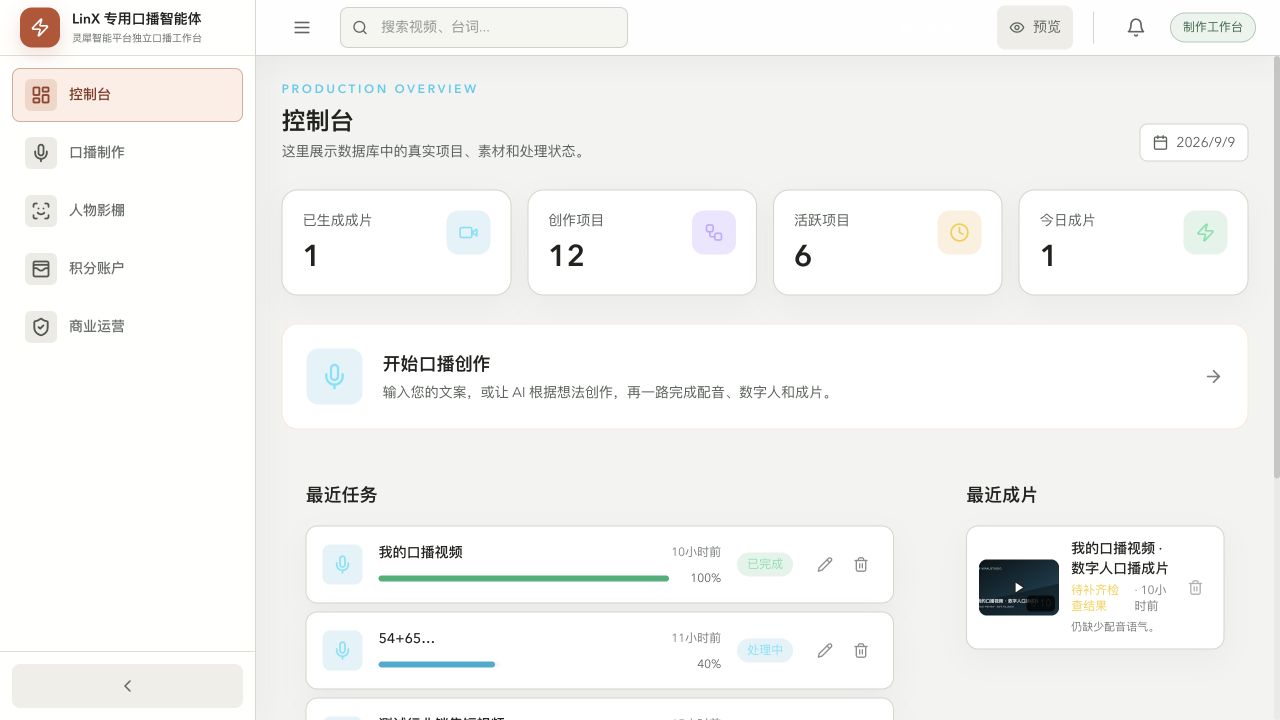1280x720 pixels.
Task: Click the 最近任务 section heading
Action: pos(342,495)
